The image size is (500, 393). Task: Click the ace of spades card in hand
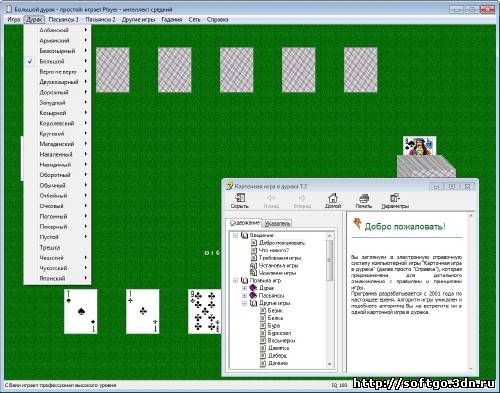coord(81,312)
